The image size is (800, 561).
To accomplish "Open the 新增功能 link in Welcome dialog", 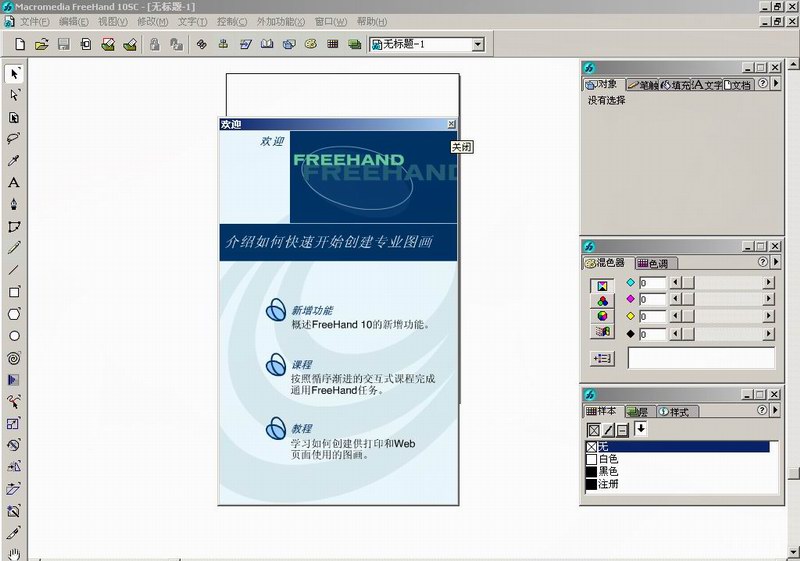I will 312,310.
